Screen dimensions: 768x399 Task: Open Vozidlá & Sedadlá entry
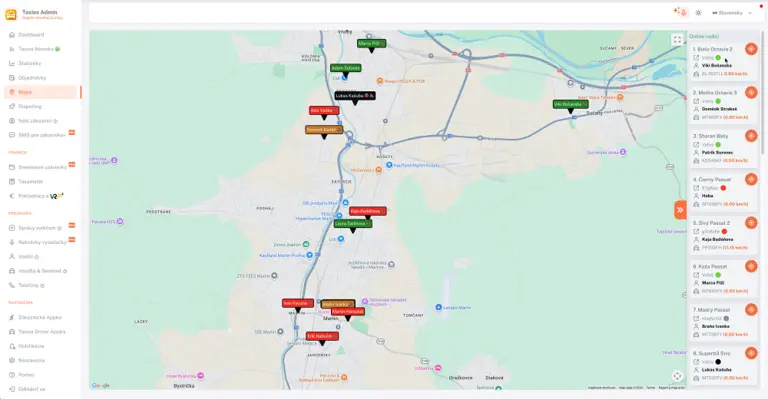click(x=40, y=271)
